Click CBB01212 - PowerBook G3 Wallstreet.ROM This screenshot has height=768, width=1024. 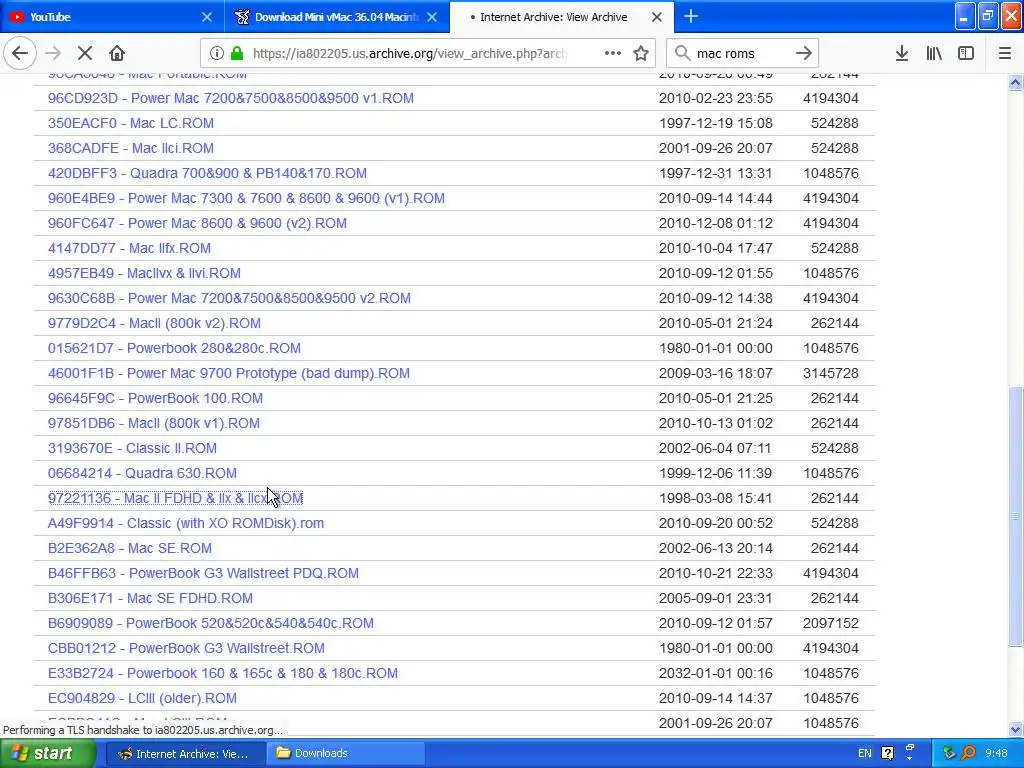(x=186, y=648)
